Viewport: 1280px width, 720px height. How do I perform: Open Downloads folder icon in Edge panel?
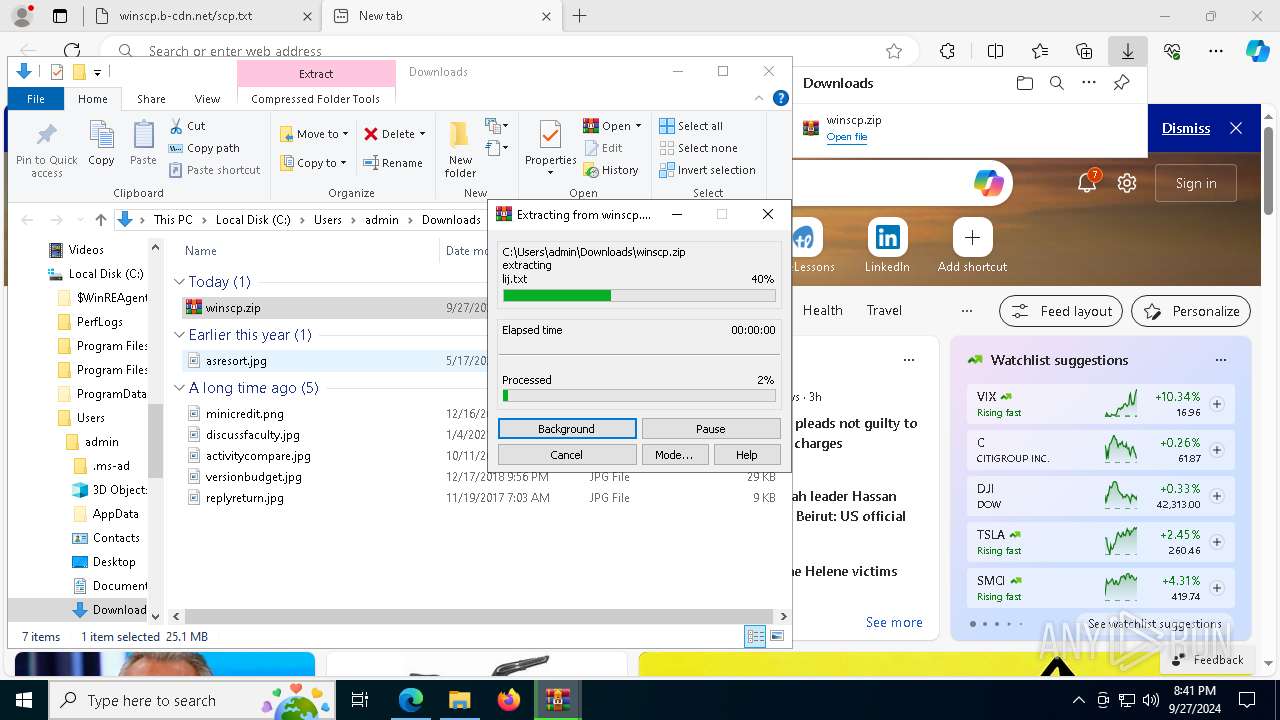[1024, 83]
